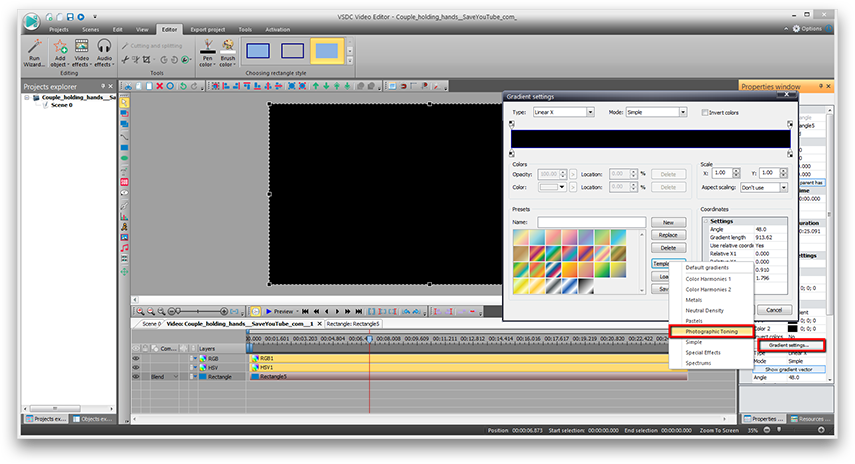Toggle visibility of the HSV layer
Viewport: 855px width, 464px height.
(x=136, y=367)
